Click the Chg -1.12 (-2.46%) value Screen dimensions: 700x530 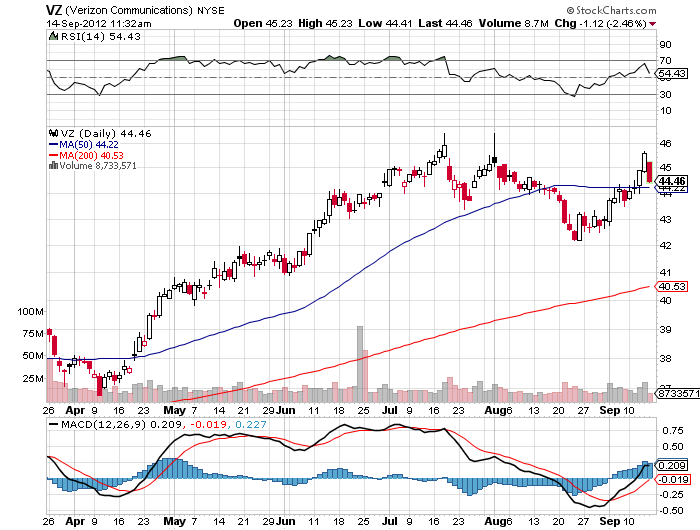(600, 23)
